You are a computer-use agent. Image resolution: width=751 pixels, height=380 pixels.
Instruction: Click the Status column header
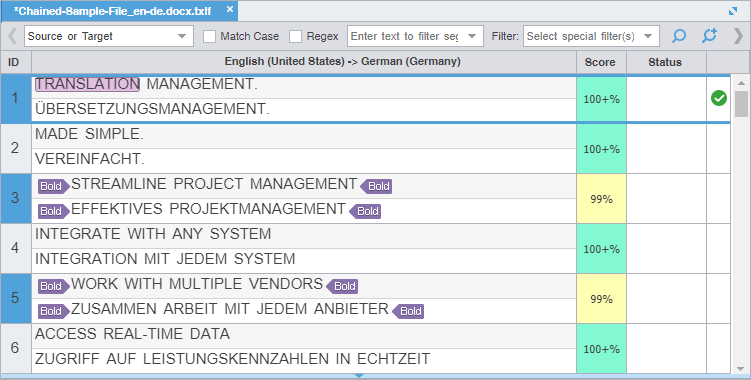pos(665,62)
